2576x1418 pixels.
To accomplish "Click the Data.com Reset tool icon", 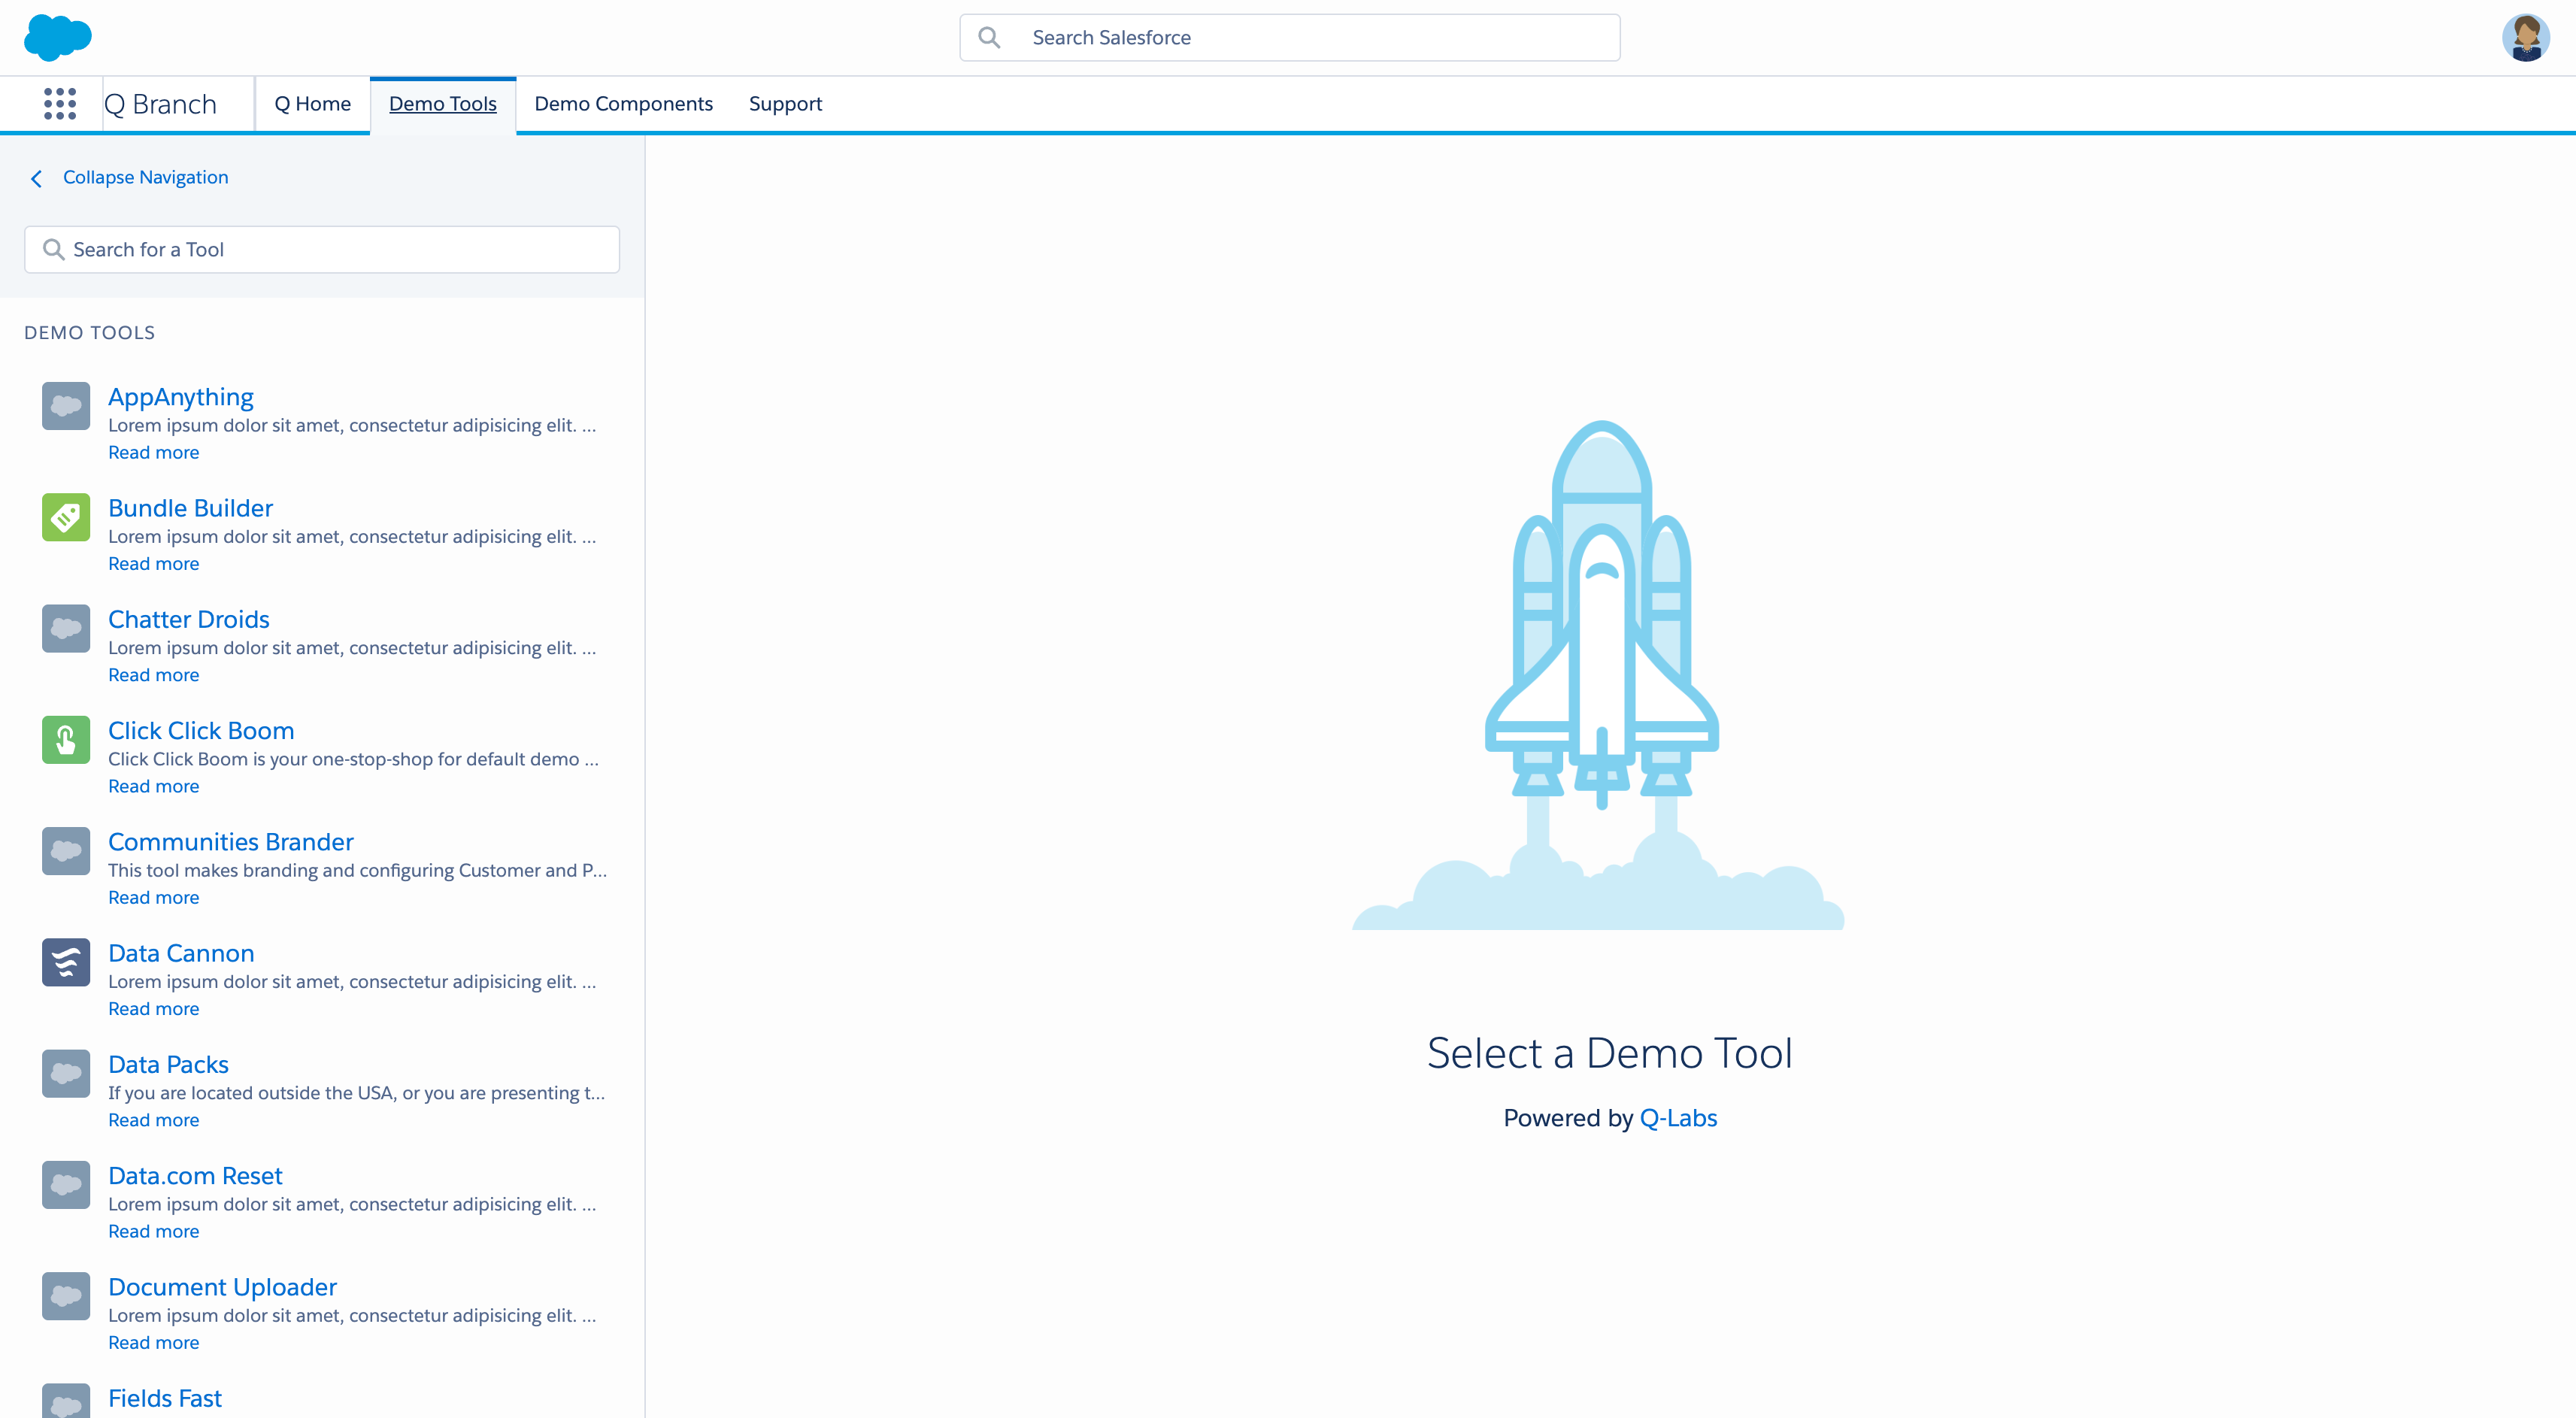I will click(x=66, y=1185).
